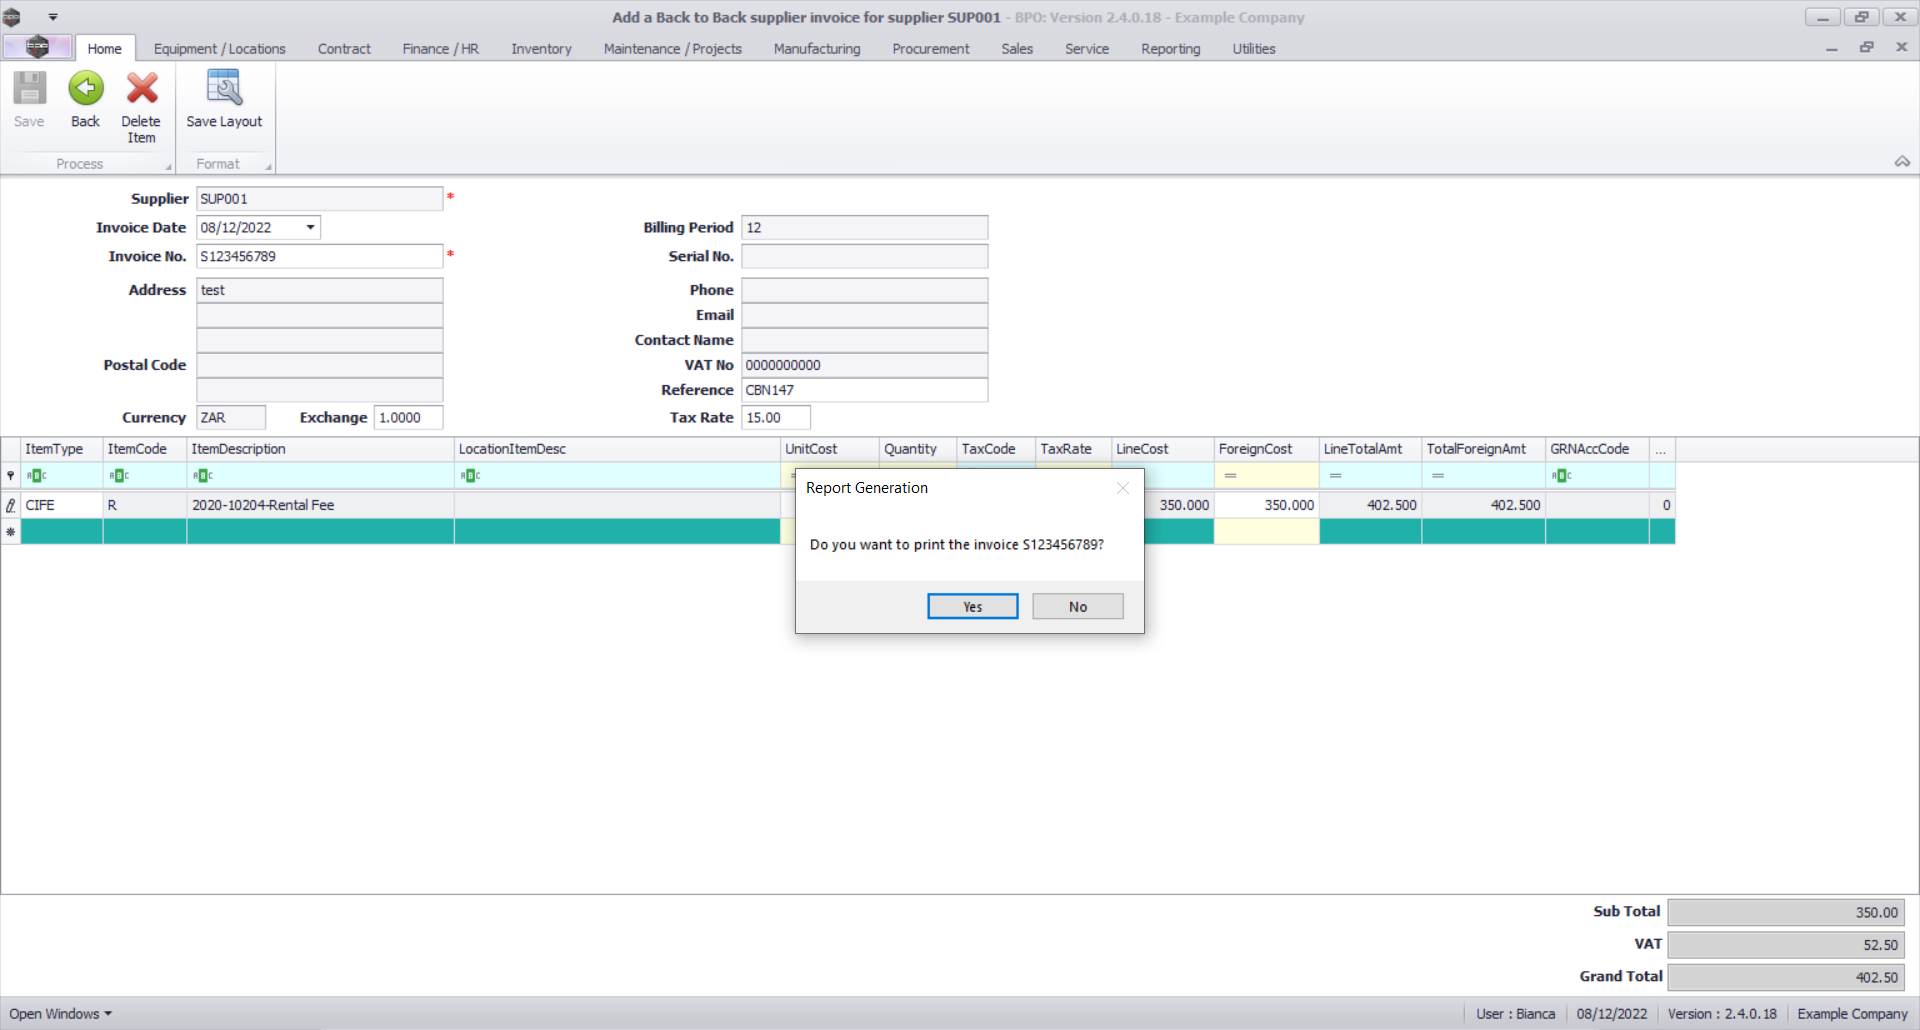Open the Sales tab
The height and width of the screenshot is (1030, 1920).
(1017, 49)
